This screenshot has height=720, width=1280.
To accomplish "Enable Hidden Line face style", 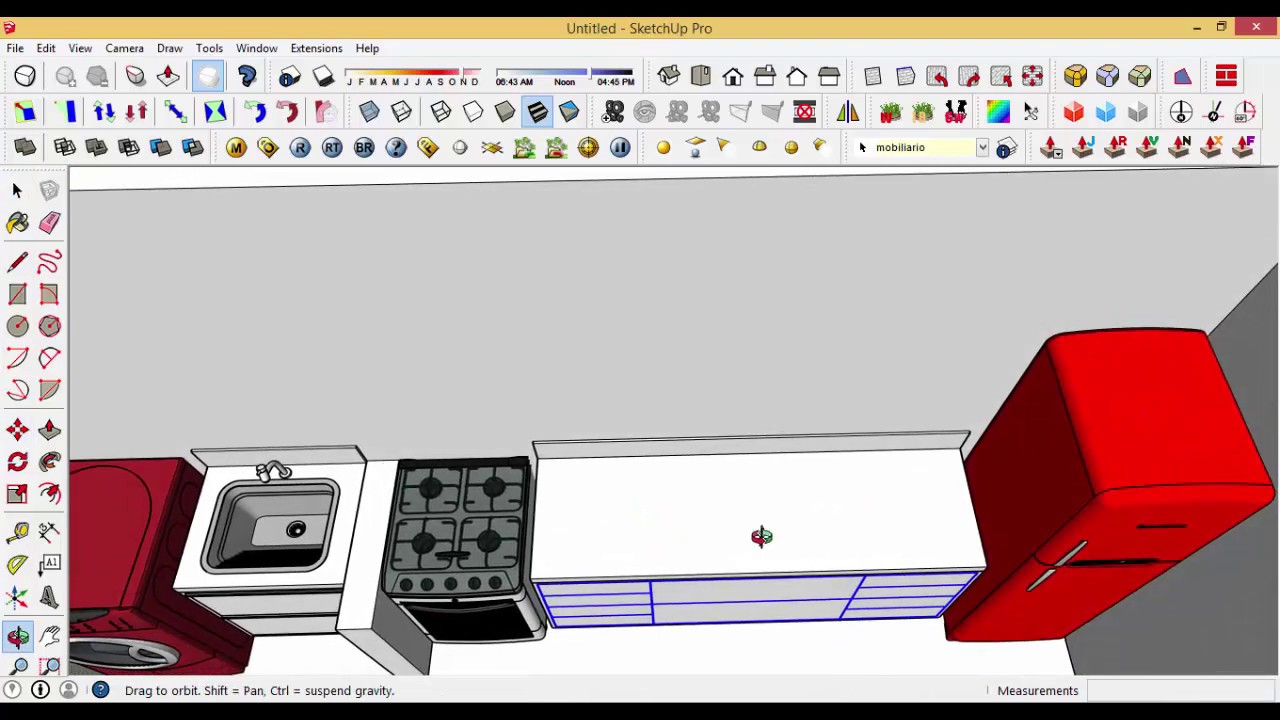I will click(x=473, y=112).
